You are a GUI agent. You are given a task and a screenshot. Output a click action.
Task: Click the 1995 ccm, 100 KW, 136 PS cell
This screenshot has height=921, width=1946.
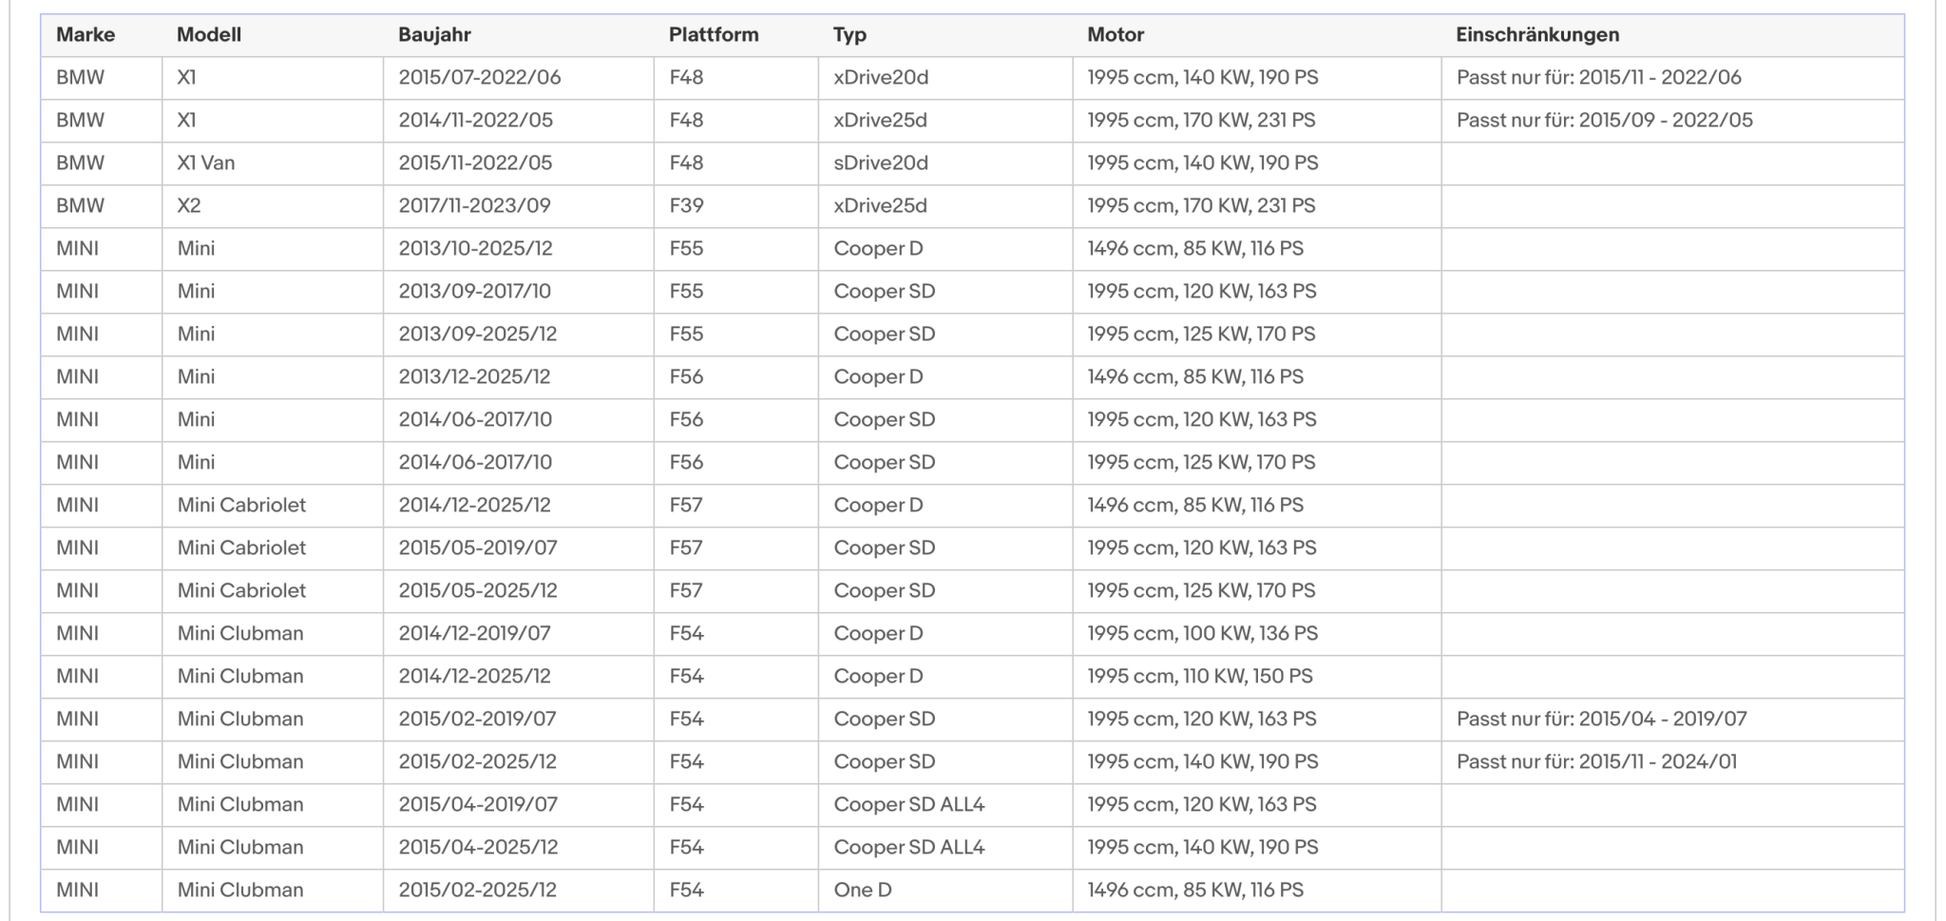[1257, 634]
